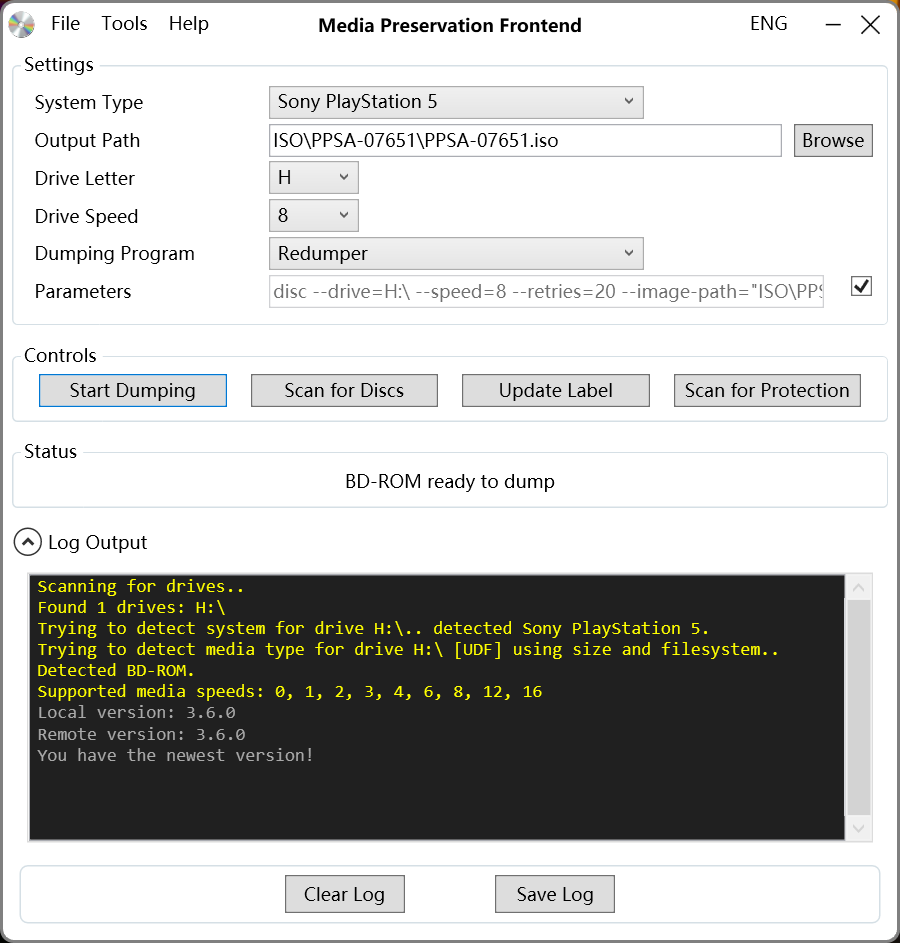Collapse the Log Output section
The height and width of the screenshot is (943, 900).
(28, 542)
